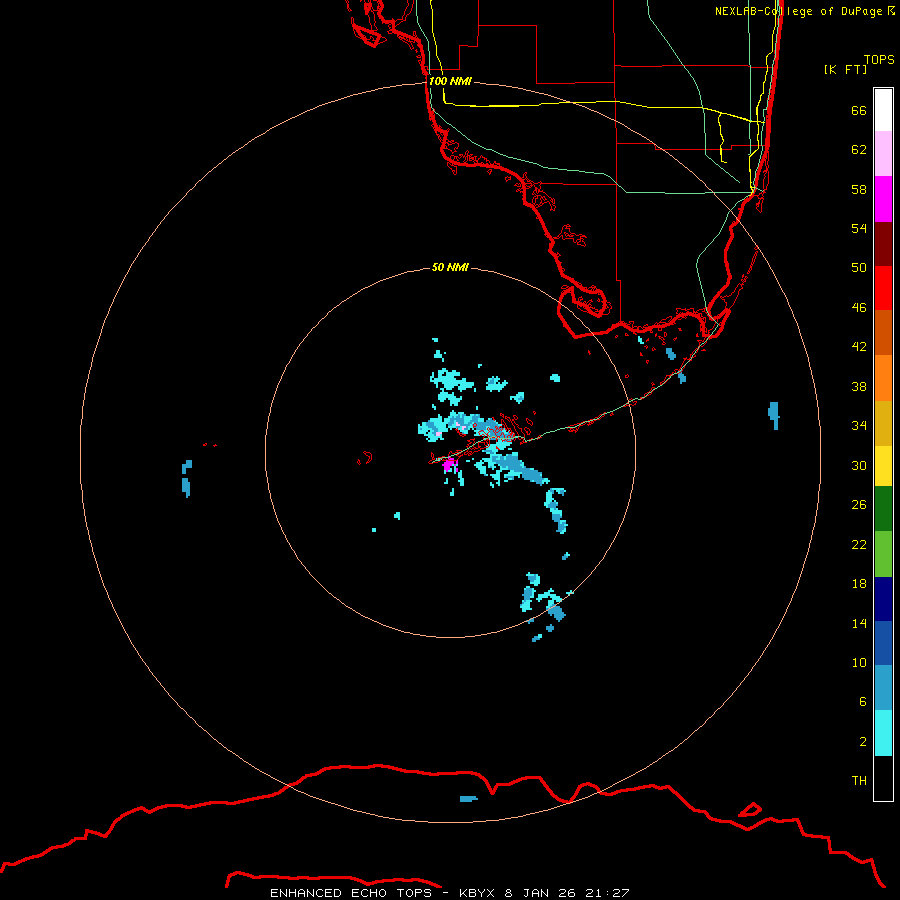Image resolution: width=900 pixels, height=900 pixels.
Task: Click the 30 legend value
Action: pyautogui.click(x=859, y=465)
